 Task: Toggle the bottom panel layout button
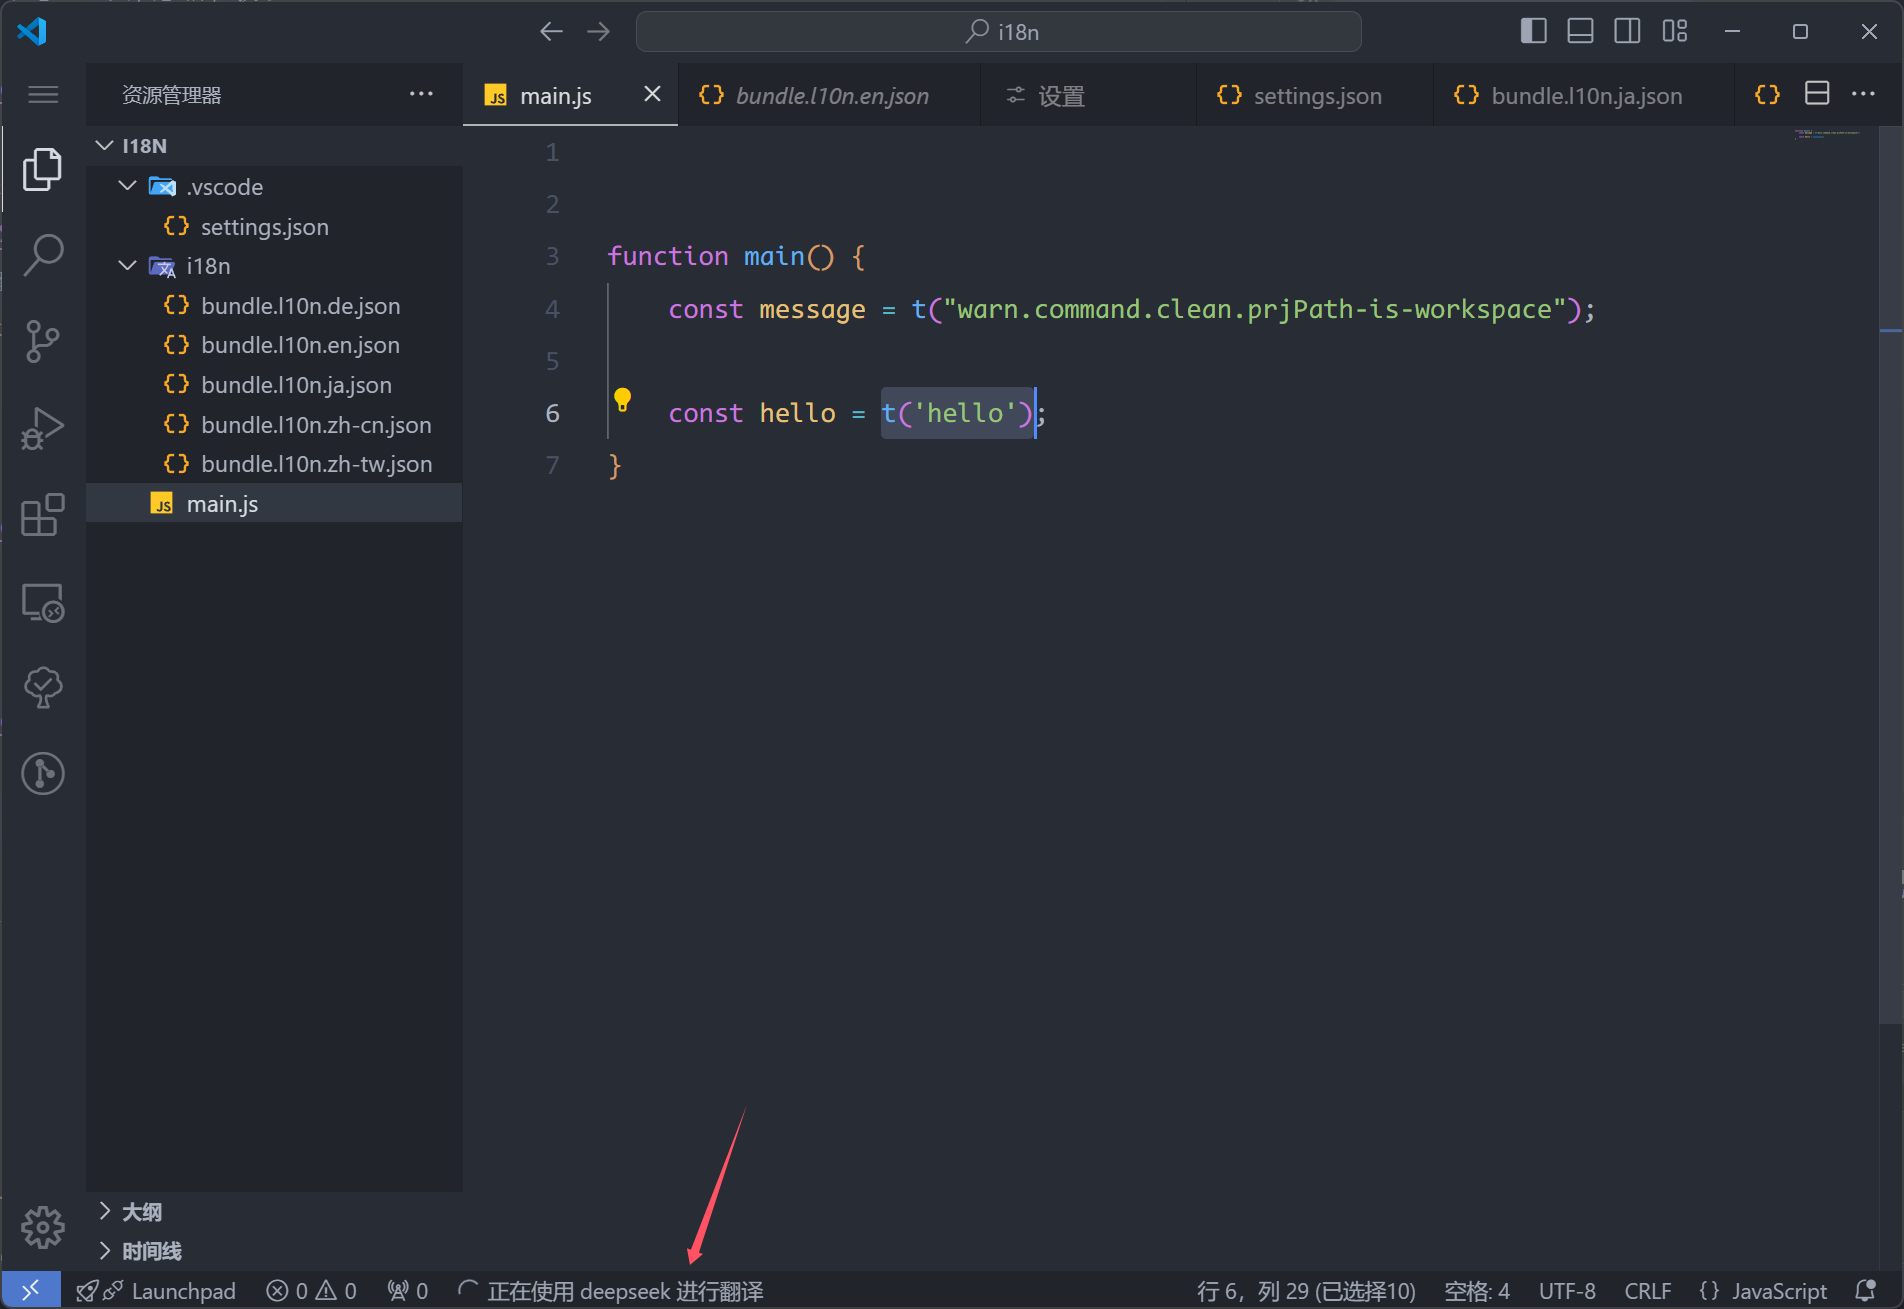(1580, 31)
